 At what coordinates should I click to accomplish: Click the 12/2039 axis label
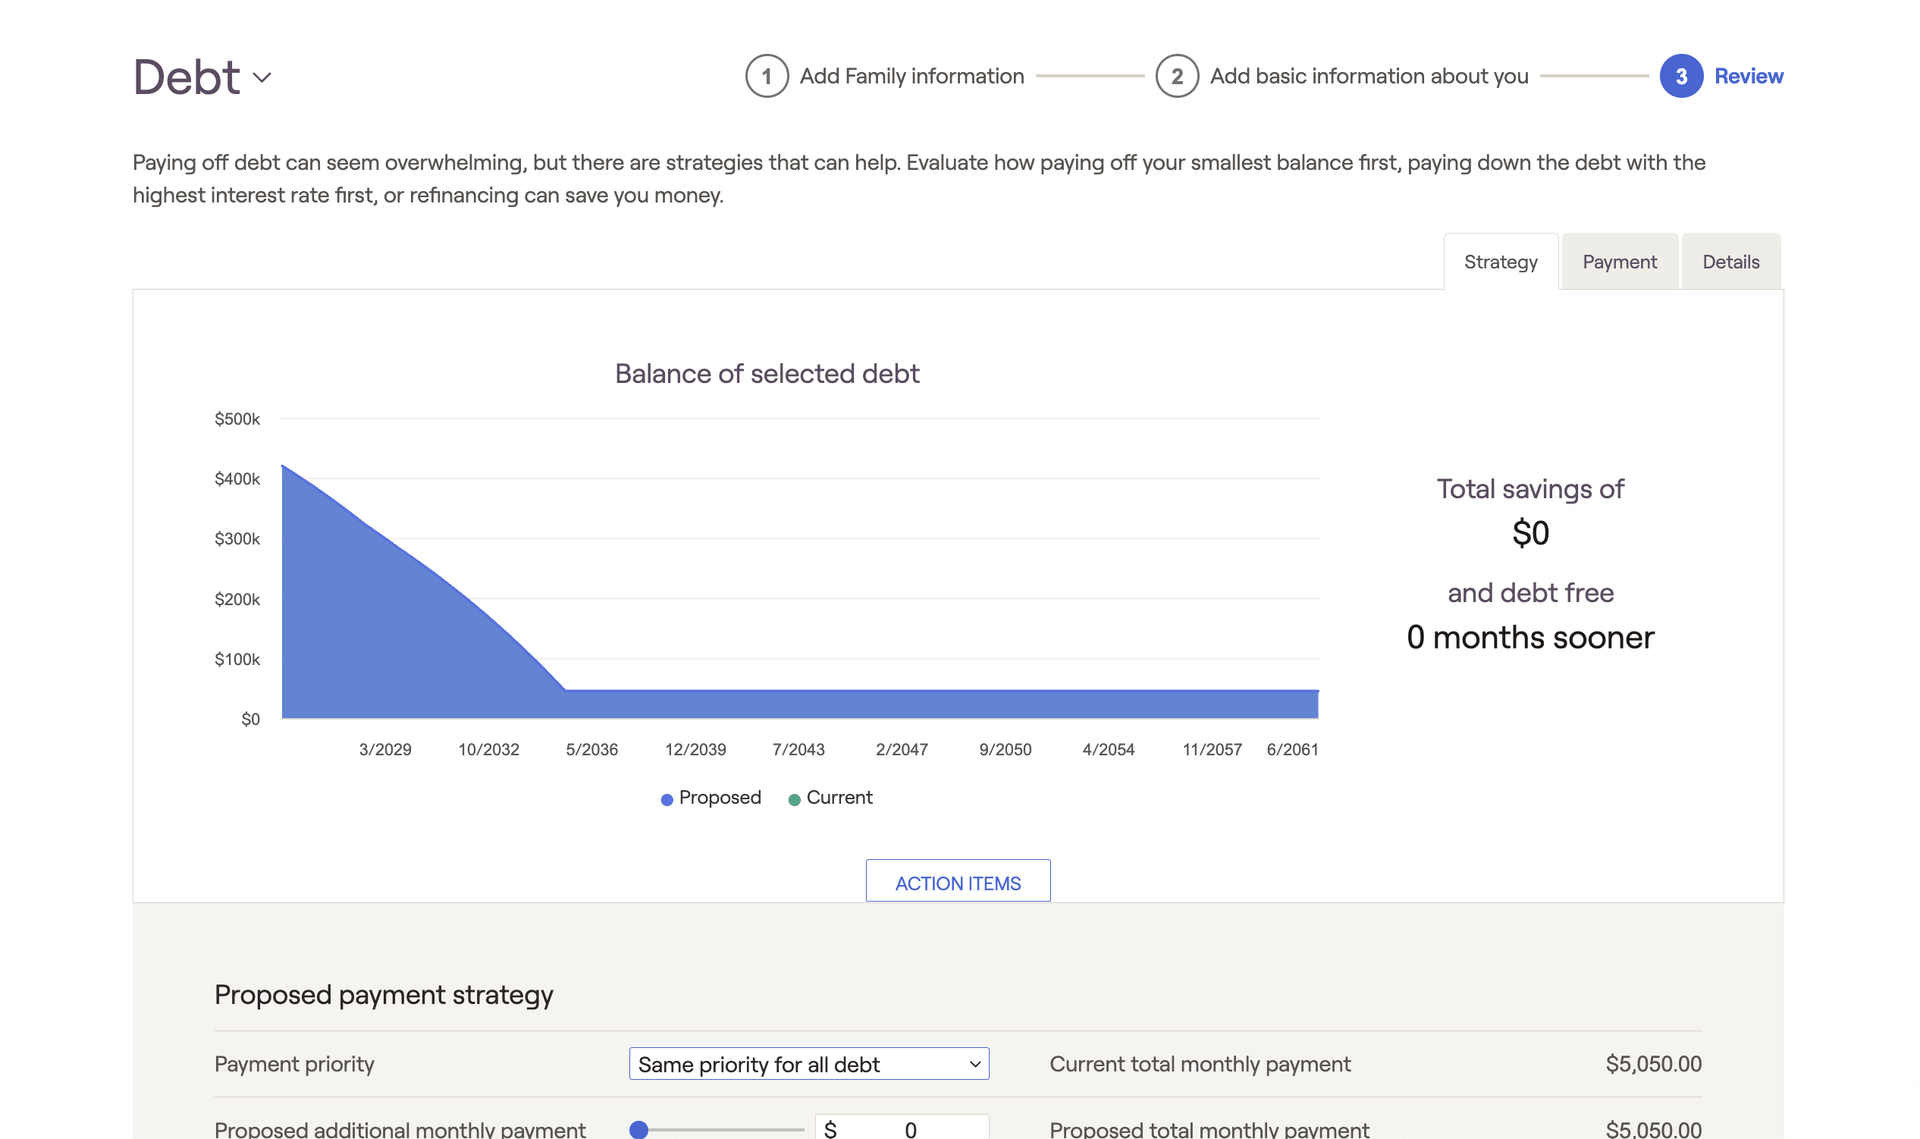[x=695, y=750]
